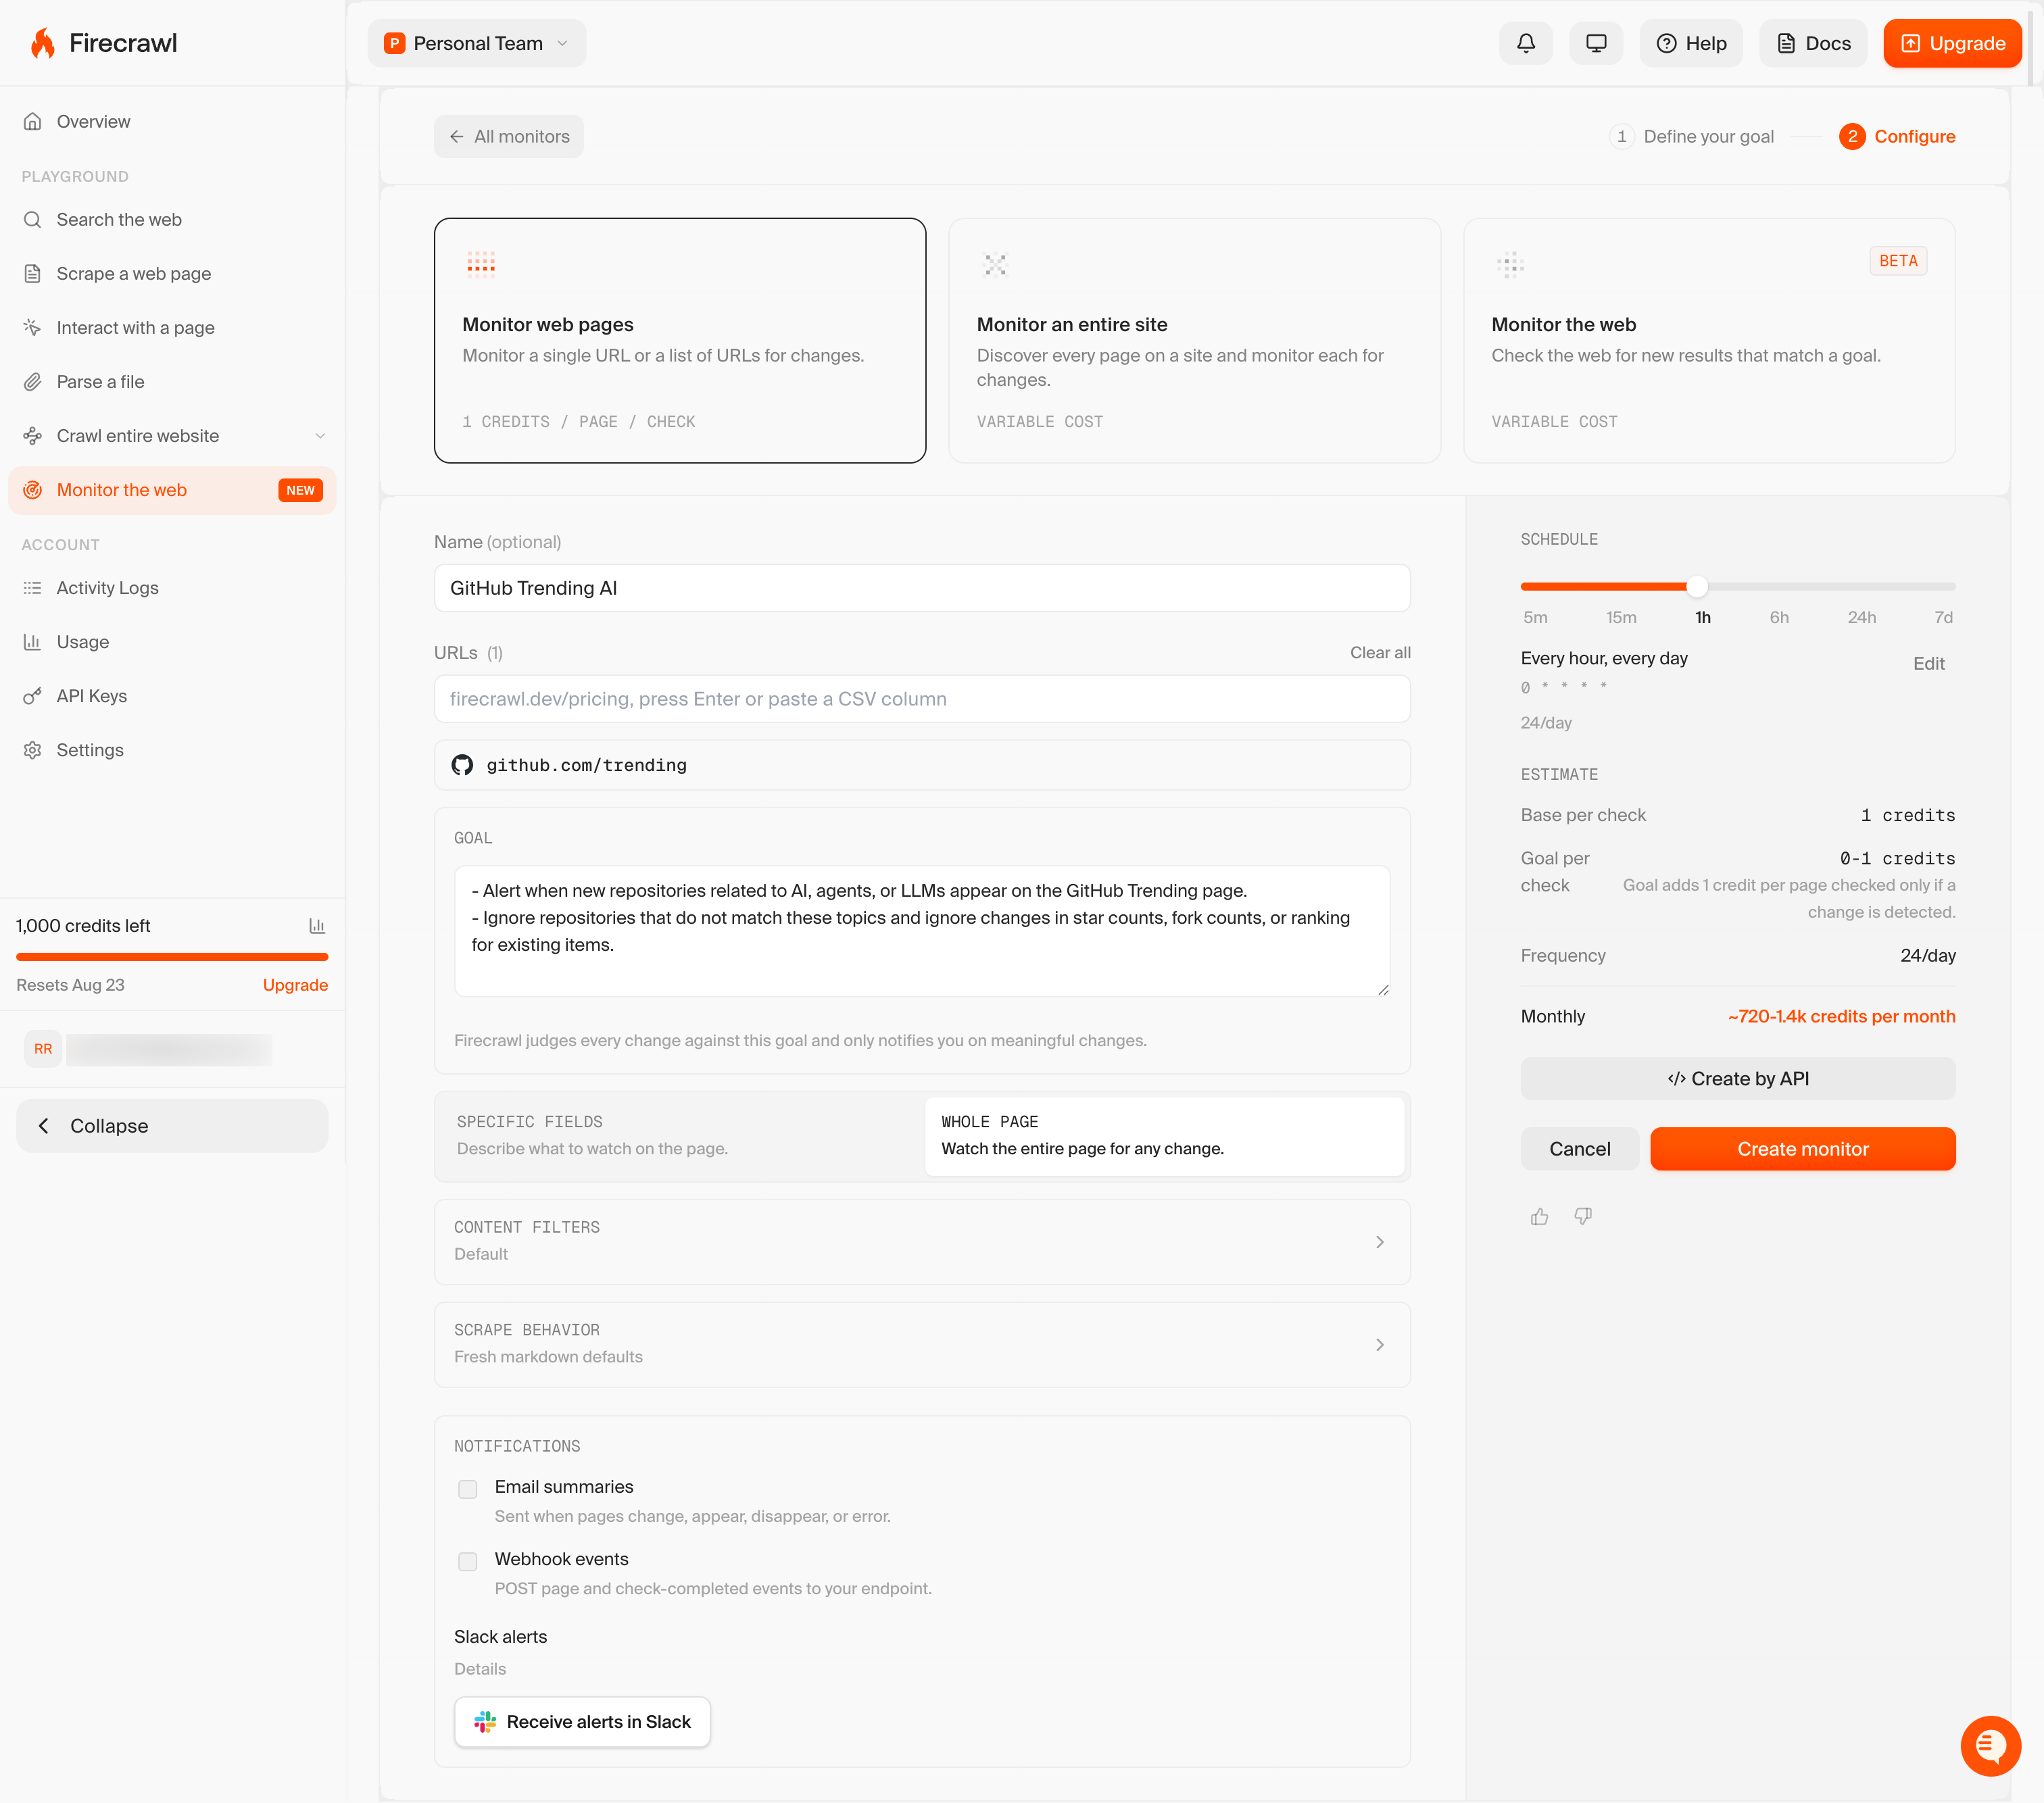Click the RR user avatar
The image size is (2044, 1803).
tap(43, 1049)
